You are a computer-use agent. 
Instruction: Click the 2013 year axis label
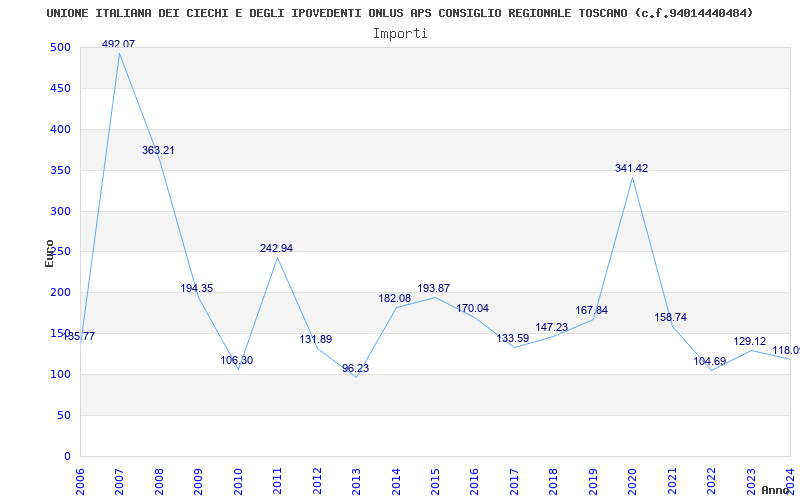click(356, 482)
